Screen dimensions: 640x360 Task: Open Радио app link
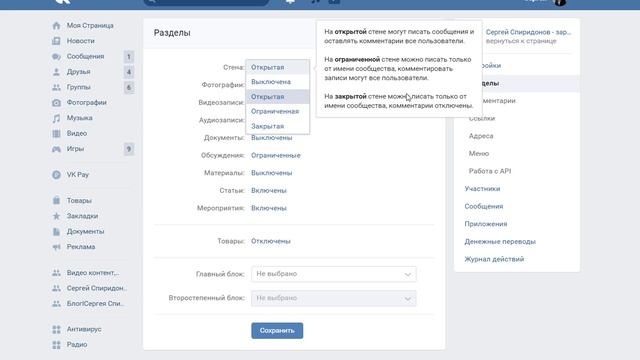pyautogui.click(x=77, y=344)
